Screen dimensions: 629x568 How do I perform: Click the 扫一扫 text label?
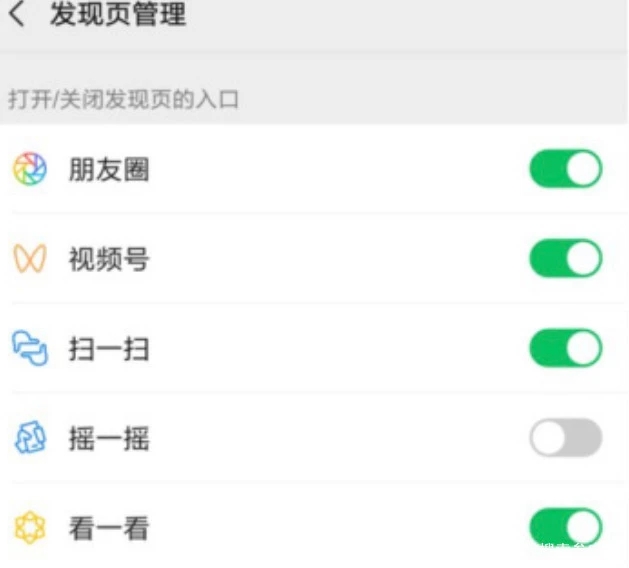109,350
